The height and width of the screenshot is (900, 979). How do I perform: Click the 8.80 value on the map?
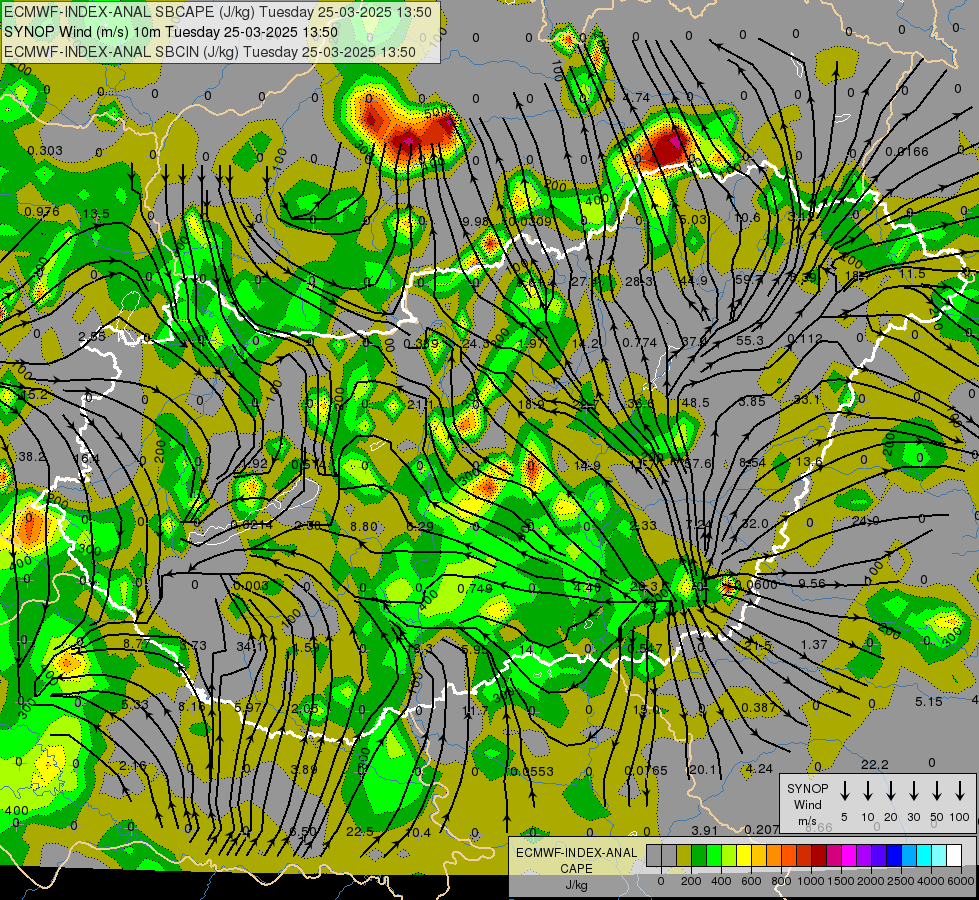point(363,527)
